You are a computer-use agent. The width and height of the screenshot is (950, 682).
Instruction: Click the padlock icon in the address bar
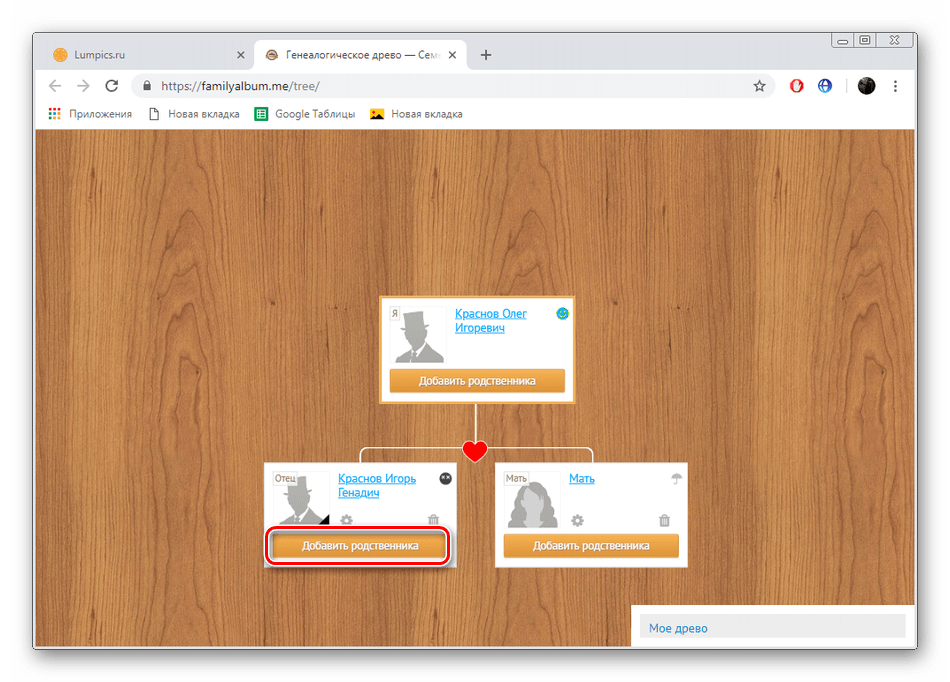147,86
